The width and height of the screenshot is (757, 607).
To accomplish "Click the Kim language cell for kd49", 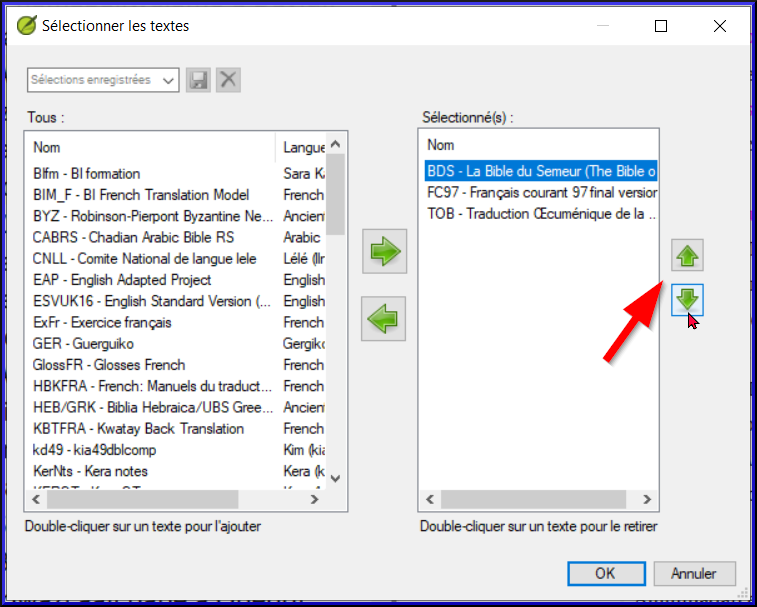I will pyautogui.click(x=304, y=450).
